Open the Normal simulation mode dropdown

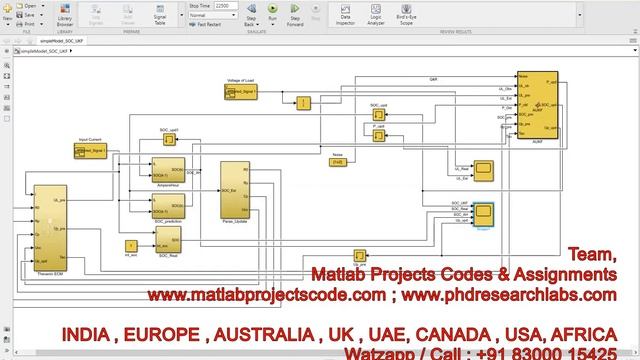[x=213, y=15]
